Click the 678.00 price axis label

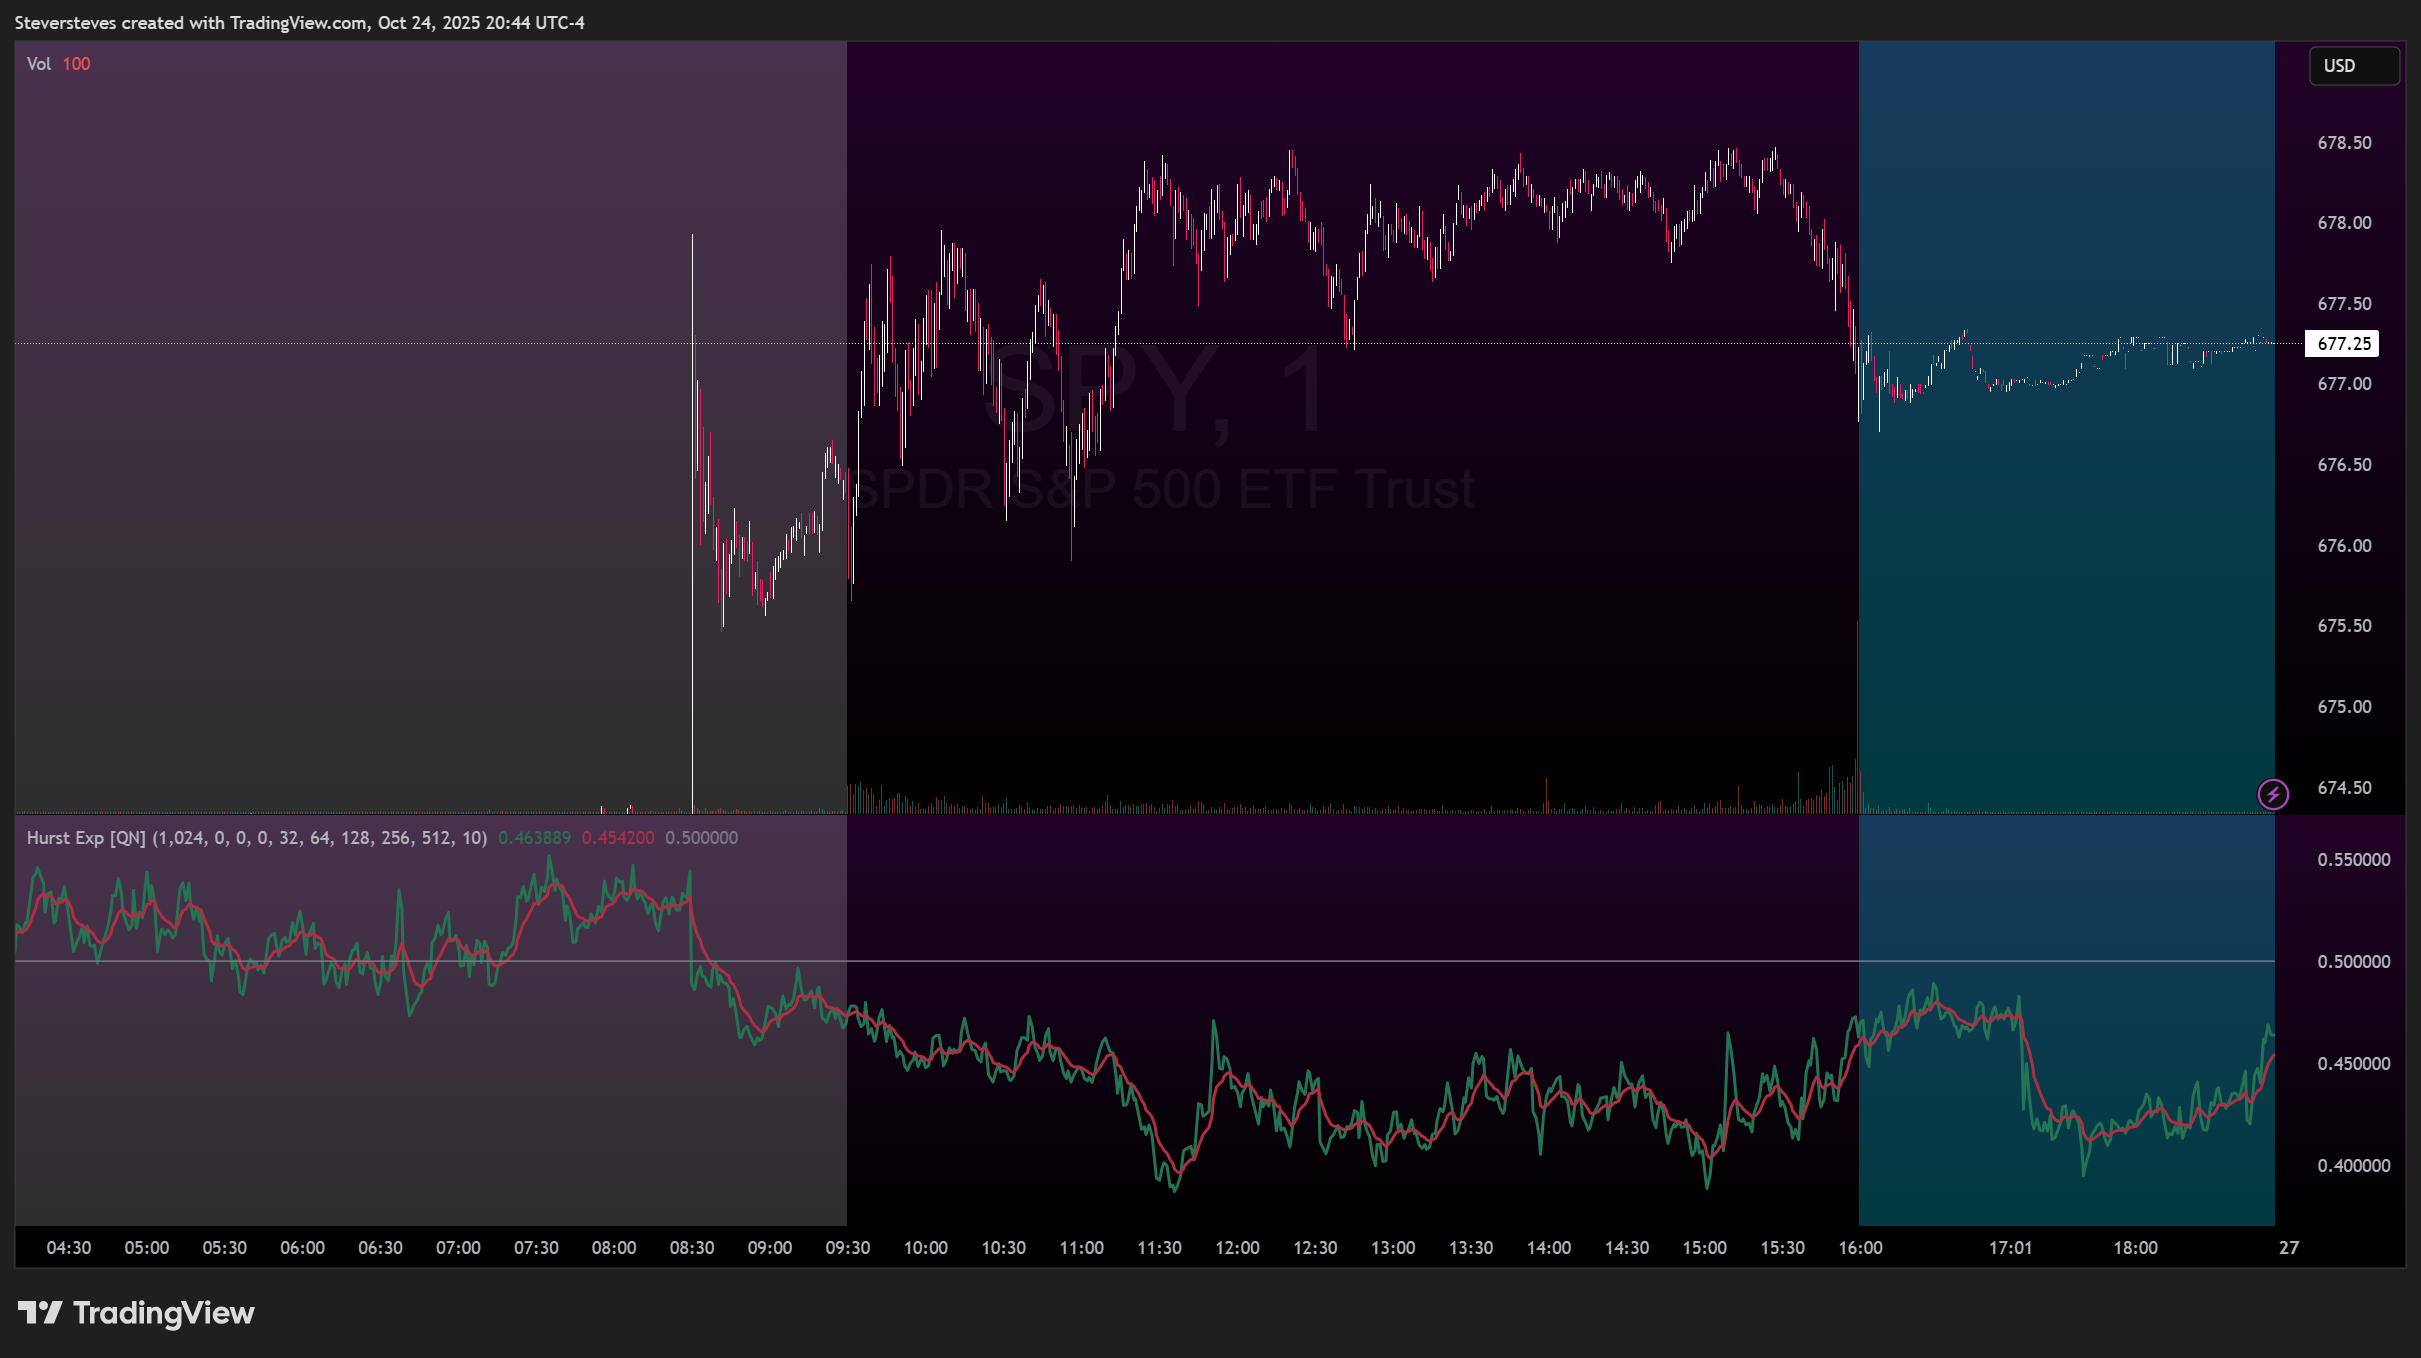pyautogui.click(x=2344, y=223)
